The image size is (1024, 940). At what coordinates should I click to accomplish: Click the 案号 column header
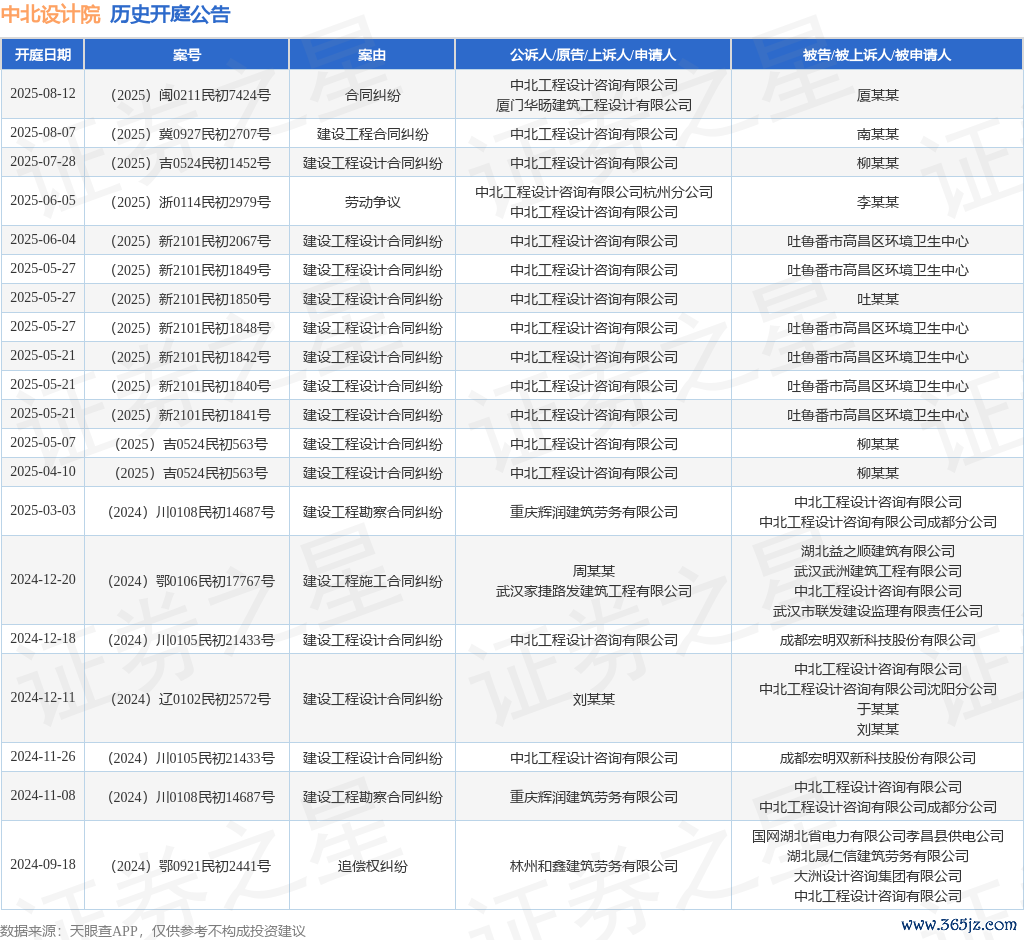point(187,55)
